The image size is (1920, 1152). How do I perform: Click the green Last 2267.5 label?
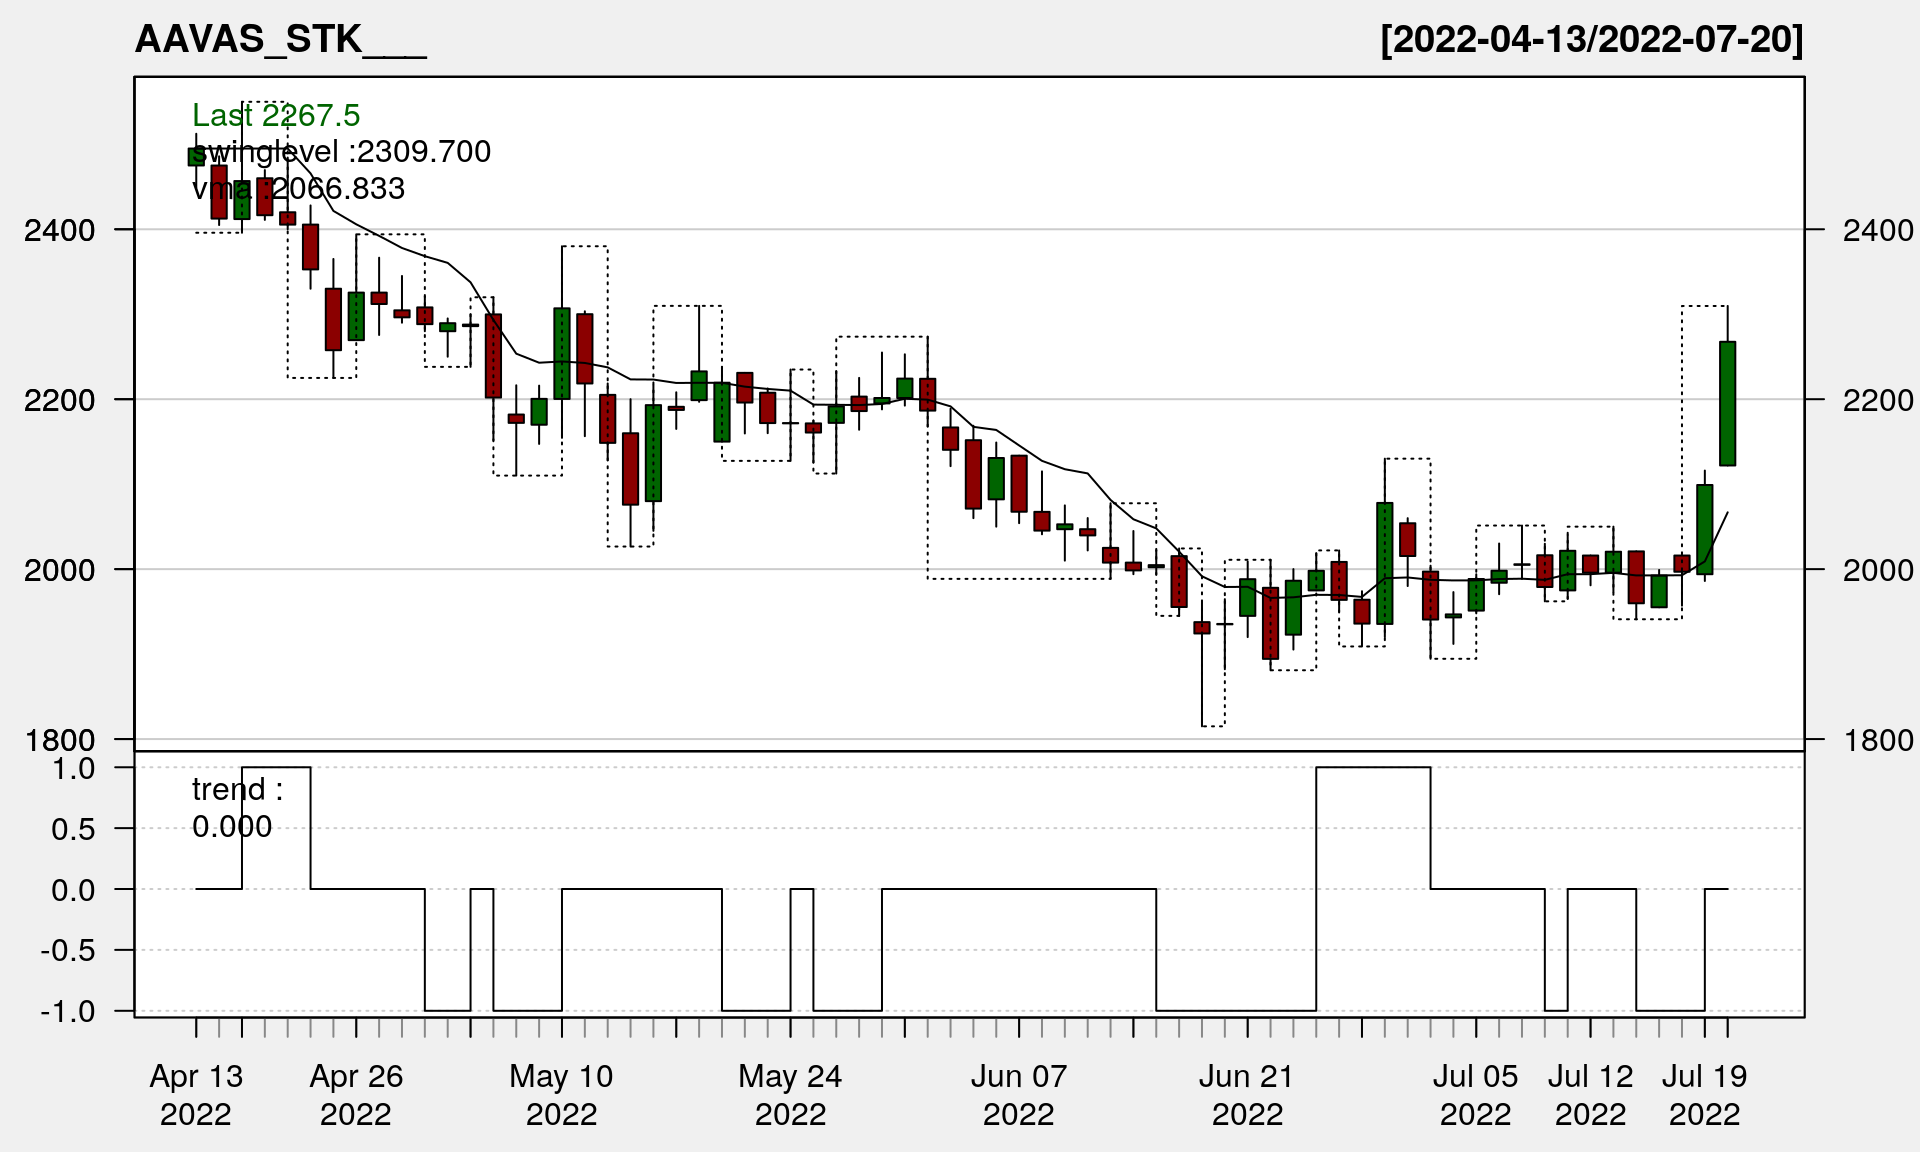click(x=276, y=116)
